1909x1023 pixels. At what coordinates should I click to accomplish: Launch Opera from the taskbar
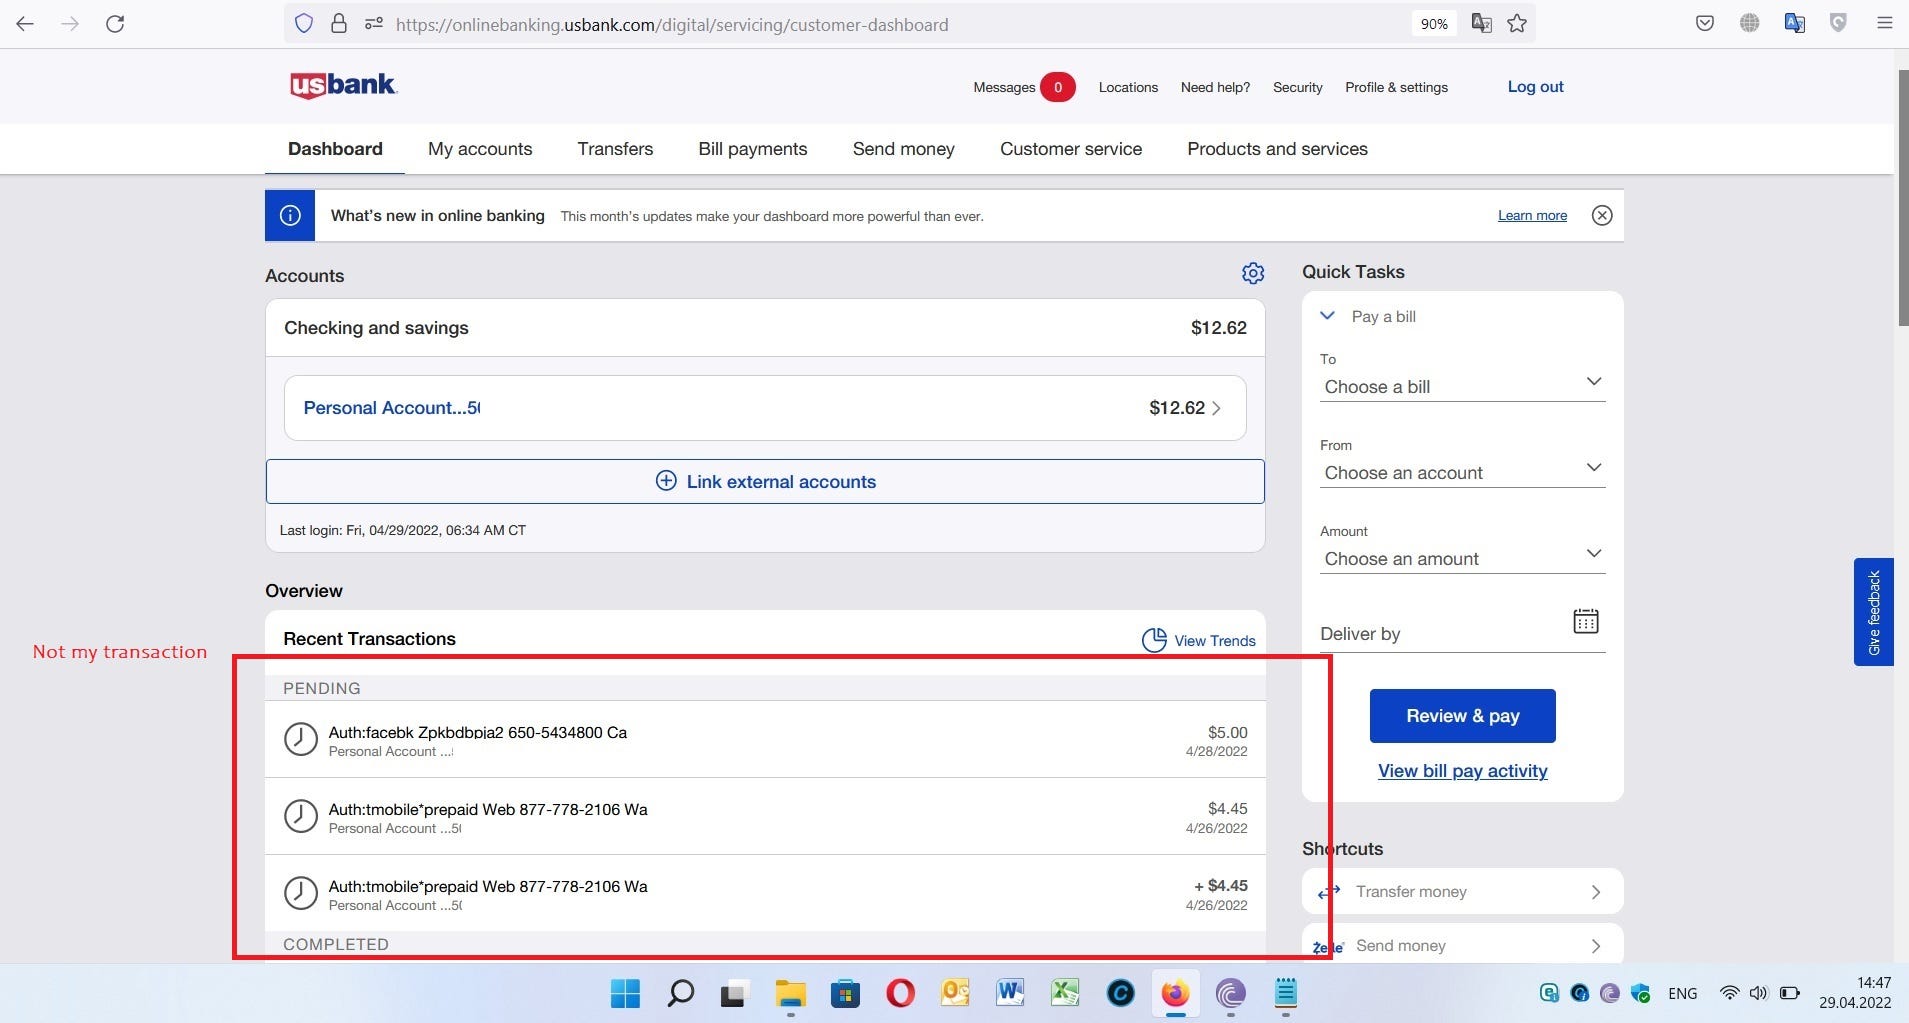click(x=900, y=993)
